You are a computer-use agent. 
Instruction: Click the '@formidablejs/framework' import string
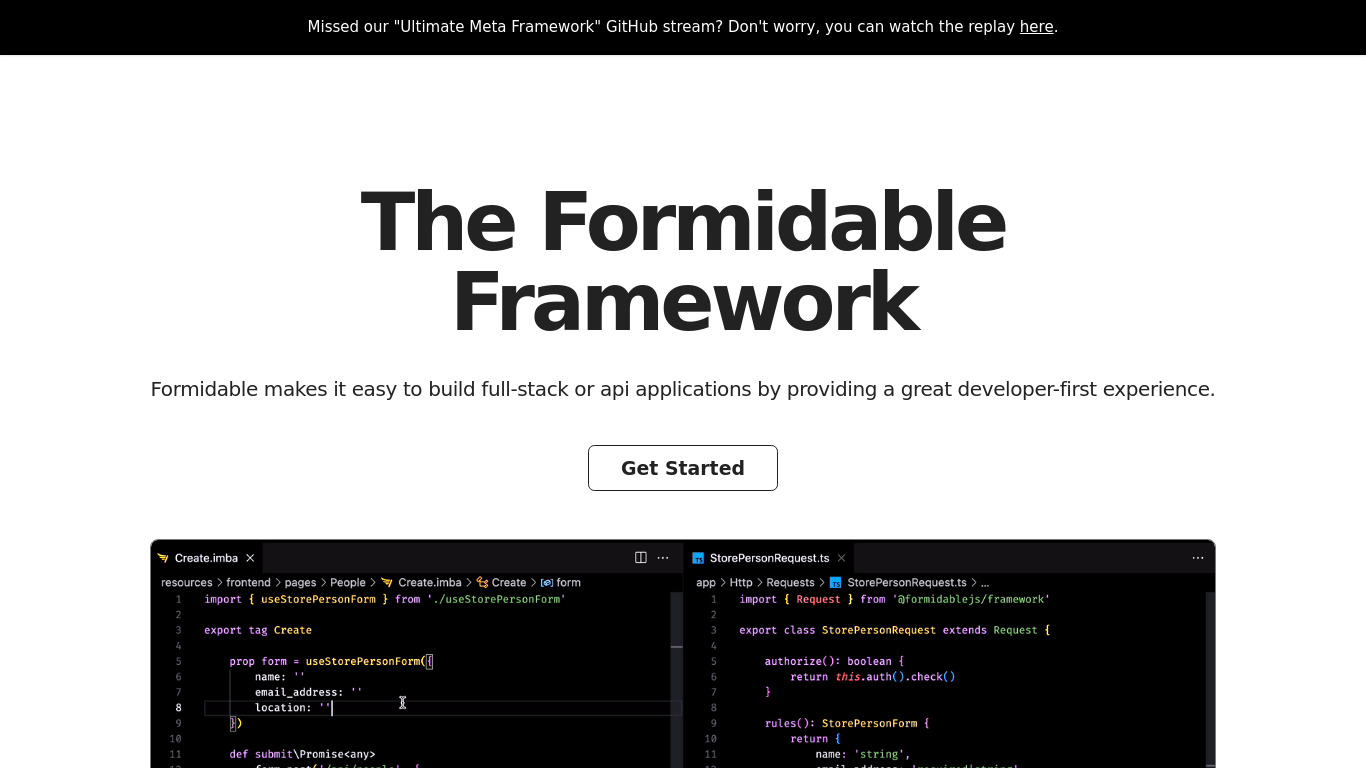[x=971, y=599]
